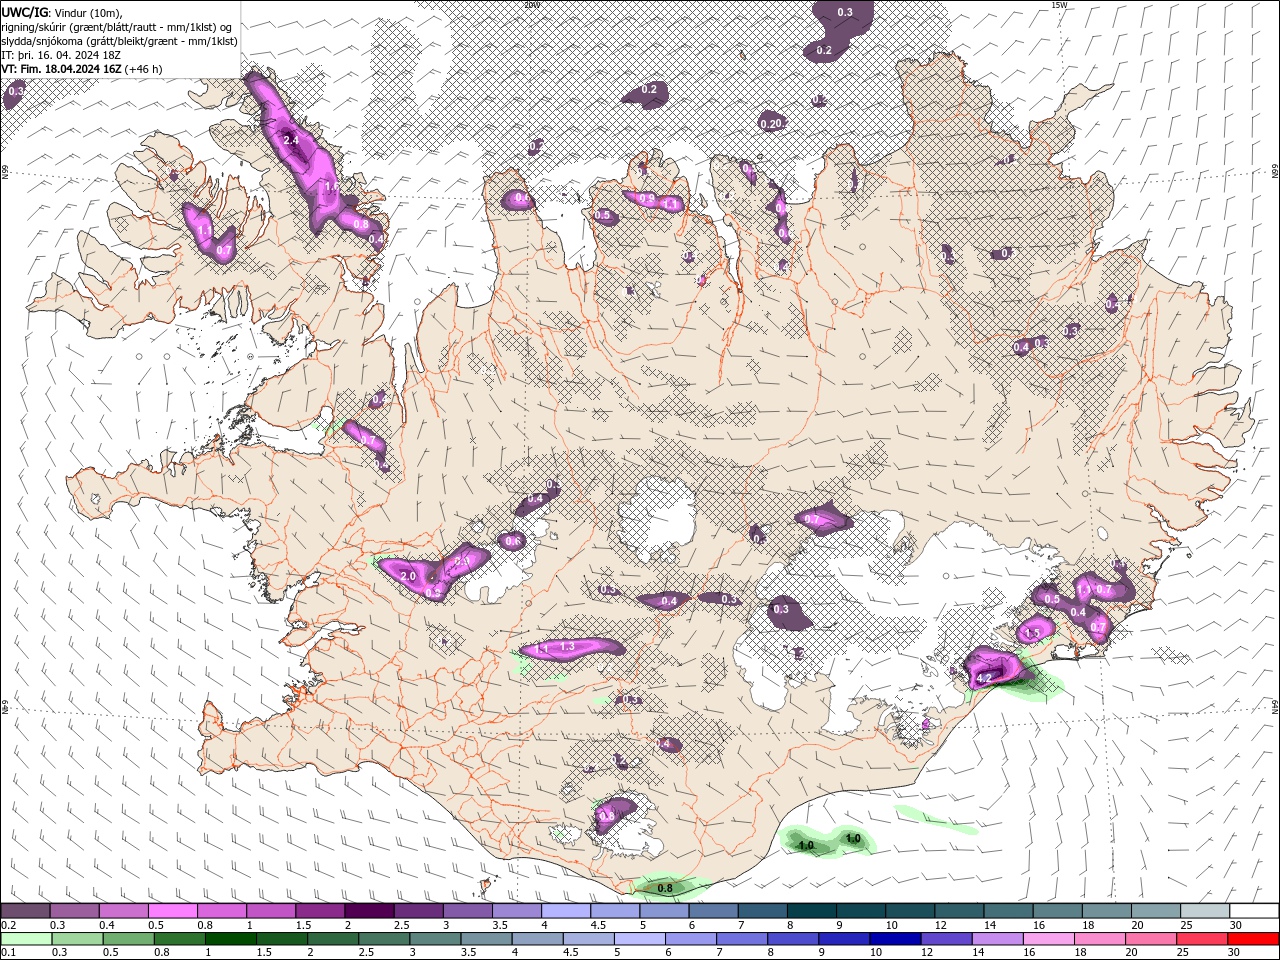Click the 30 label on the lower legend scale

click(1234, 953)
